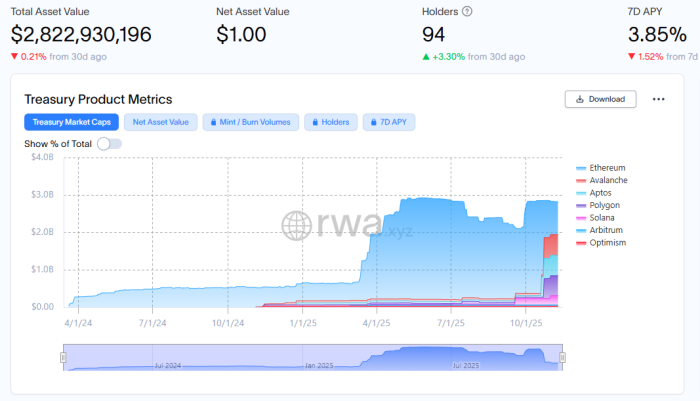Click the Holders help question mark icon
The image size is (700, 401).
point(467,11)
